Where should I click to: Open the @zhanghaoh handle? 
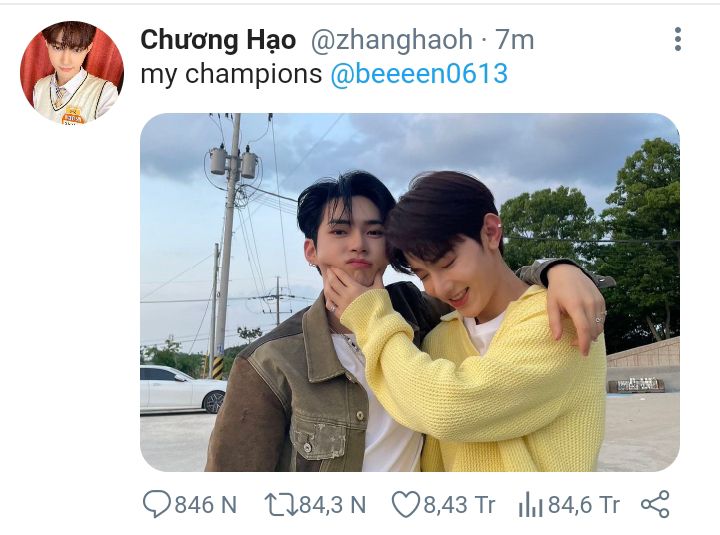[x=392, y=39]
